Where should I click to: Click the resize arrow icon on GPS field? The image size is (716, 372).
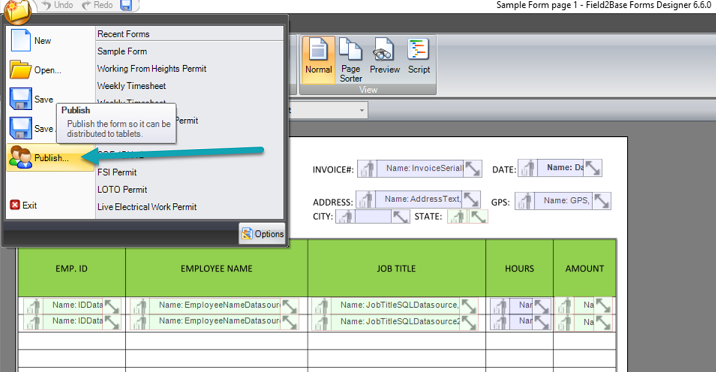coord(602,201)
